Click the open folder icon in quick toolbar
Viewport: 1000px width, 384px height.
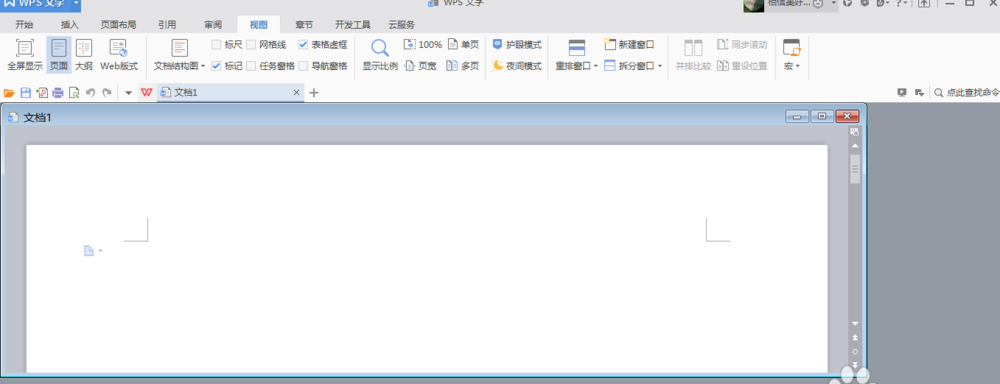click(9, 92)
